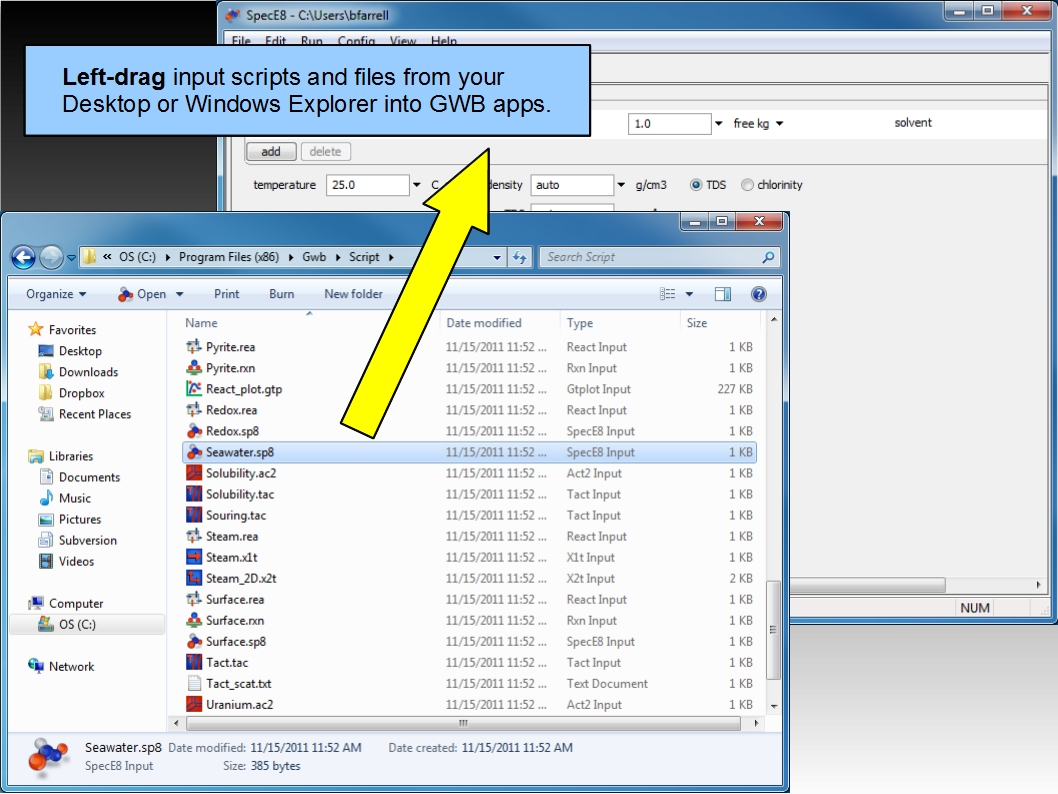Select the TDS radio button in SpecE8
1058x794 pixels.
pos(696,185)
